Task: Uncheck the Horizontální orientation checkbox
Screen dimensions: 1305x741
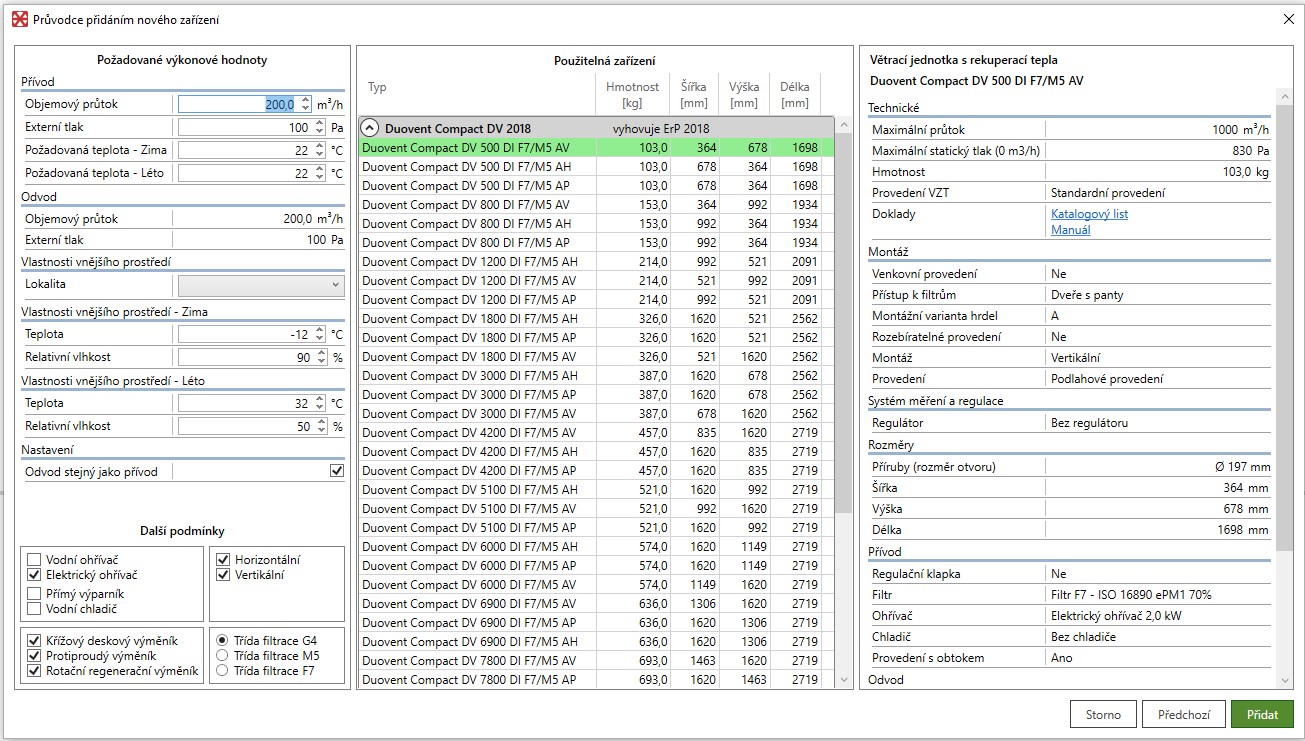Action: (x=223, y=560)
